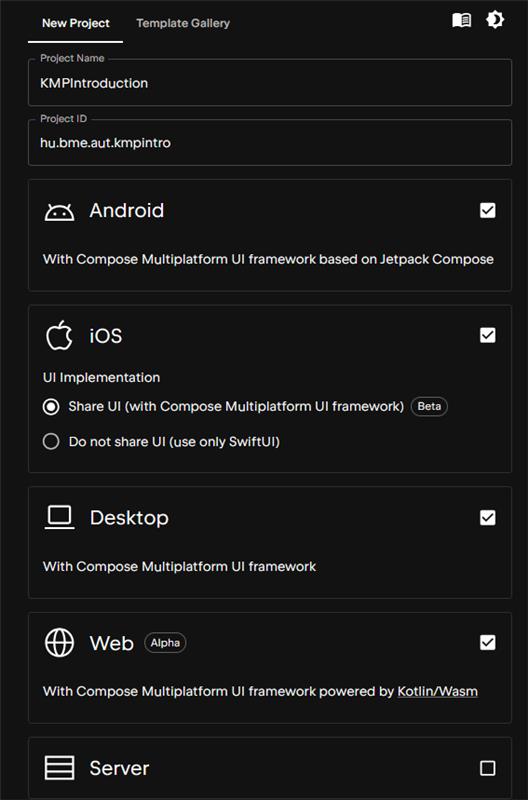Screen dimensions: 528x800
Task: Click the Desktop laptop icon
Action: coord(60,517)
